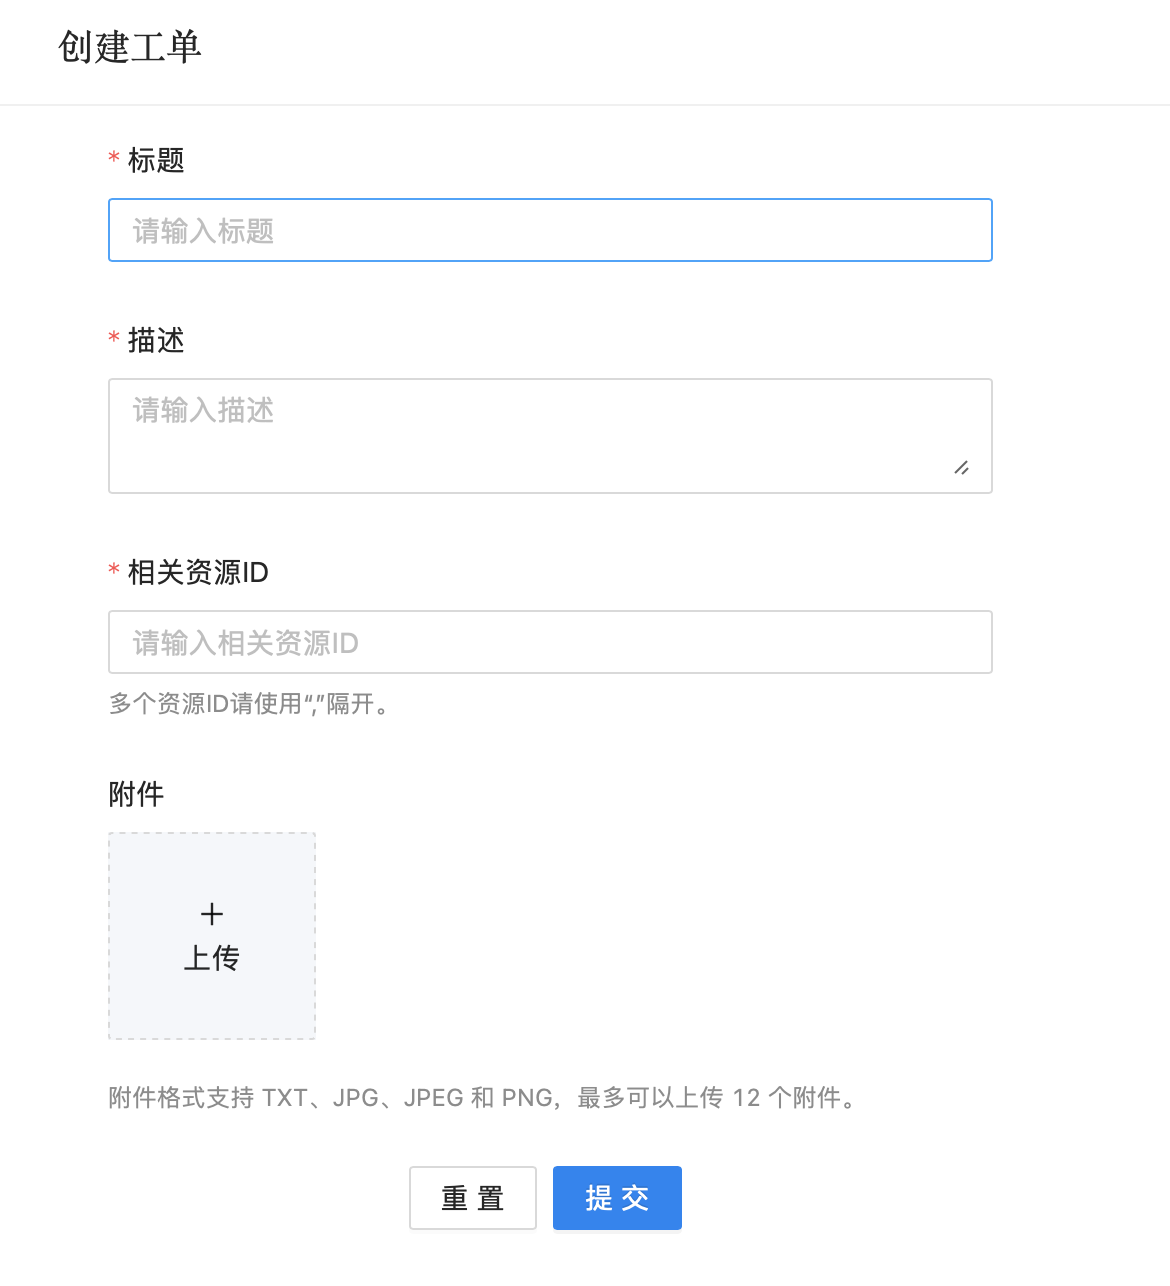
Task: Click the 创建工单 page title
Action: (130, 46)
